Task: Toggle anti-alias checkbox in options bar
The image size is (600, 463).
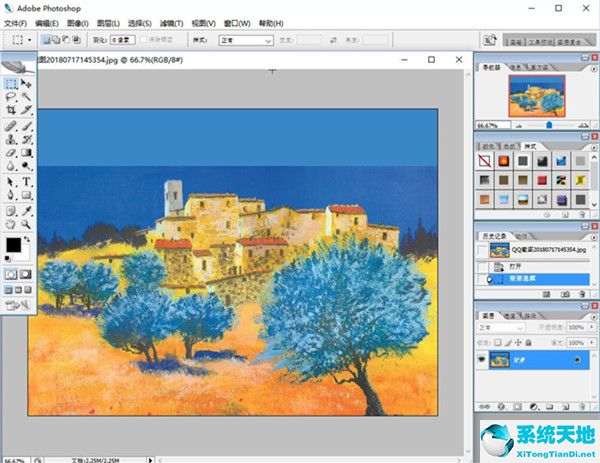Action: [x=144, y=39]
